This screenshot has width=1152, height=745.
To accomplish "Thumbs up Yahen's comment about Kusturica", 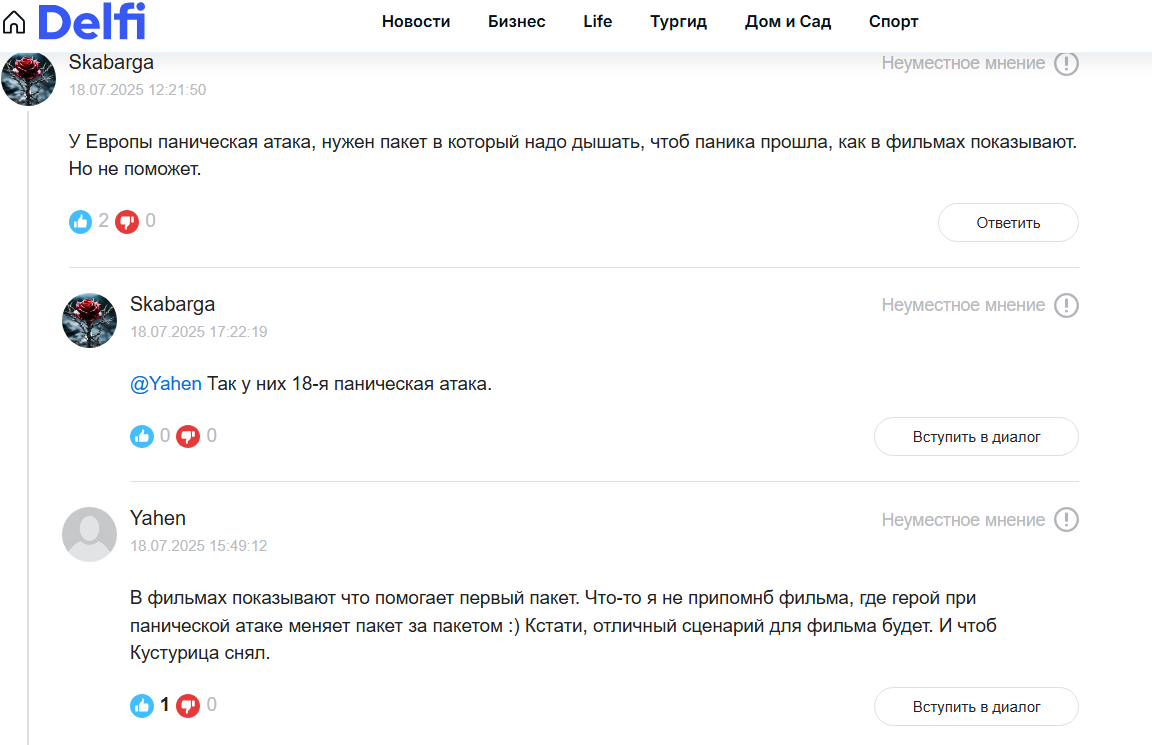I will [x=142, y=706].
